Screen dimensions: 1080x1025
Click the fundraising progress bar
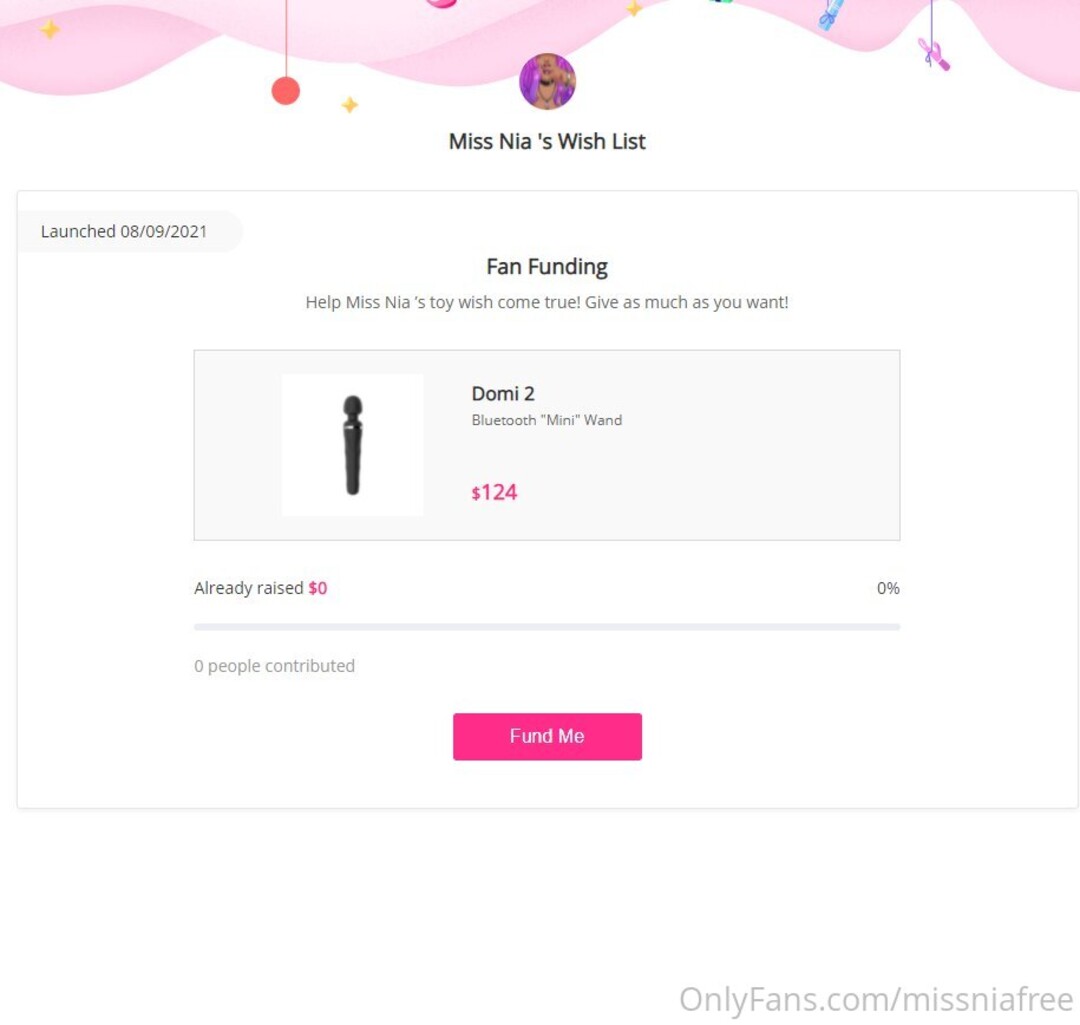[547, 627]
